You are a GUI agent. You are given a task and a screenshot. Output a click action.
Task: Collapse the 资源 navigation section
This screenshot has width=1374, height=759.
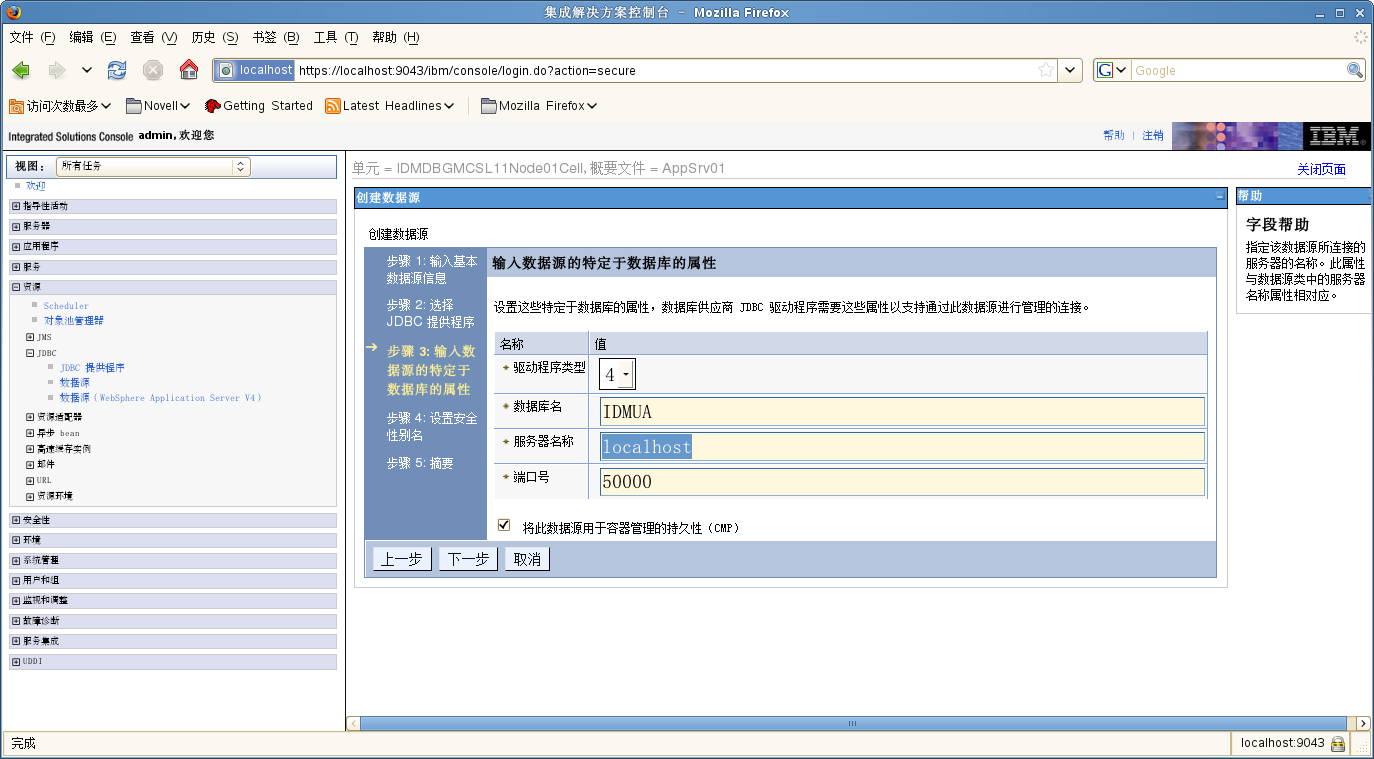click(x=16, y=287)
